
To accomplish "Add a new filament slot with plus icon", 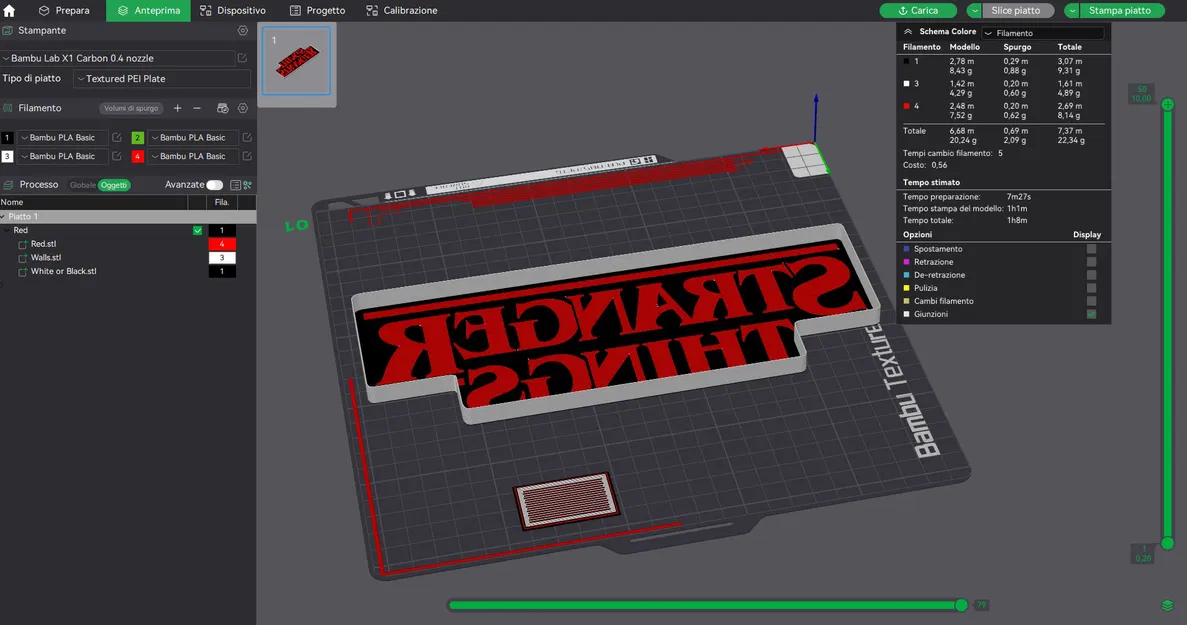I will pos(177,108).
